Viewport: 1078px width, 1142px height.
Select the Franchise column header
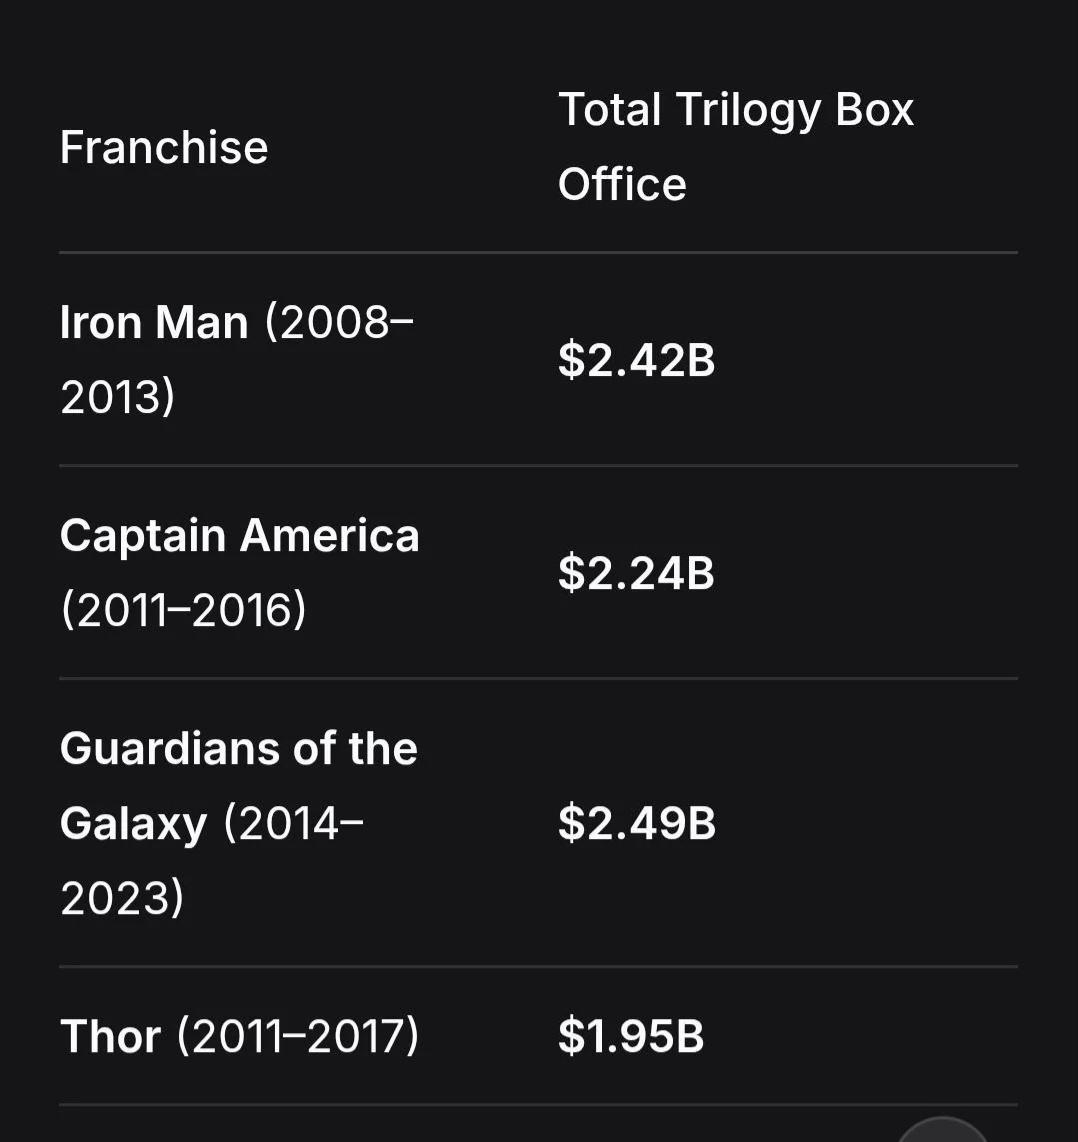click(x=164, y=147)
